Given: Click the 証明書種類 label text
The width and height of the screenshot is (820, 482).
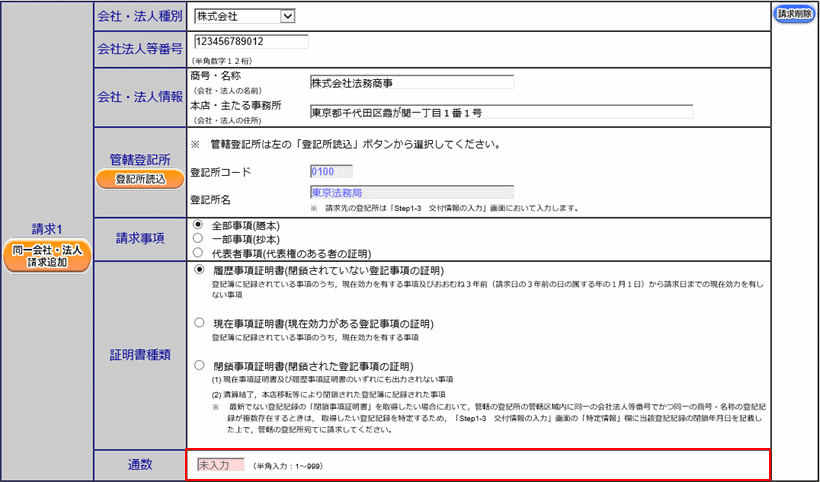Looking at the screenshot, I should (140, 355).
